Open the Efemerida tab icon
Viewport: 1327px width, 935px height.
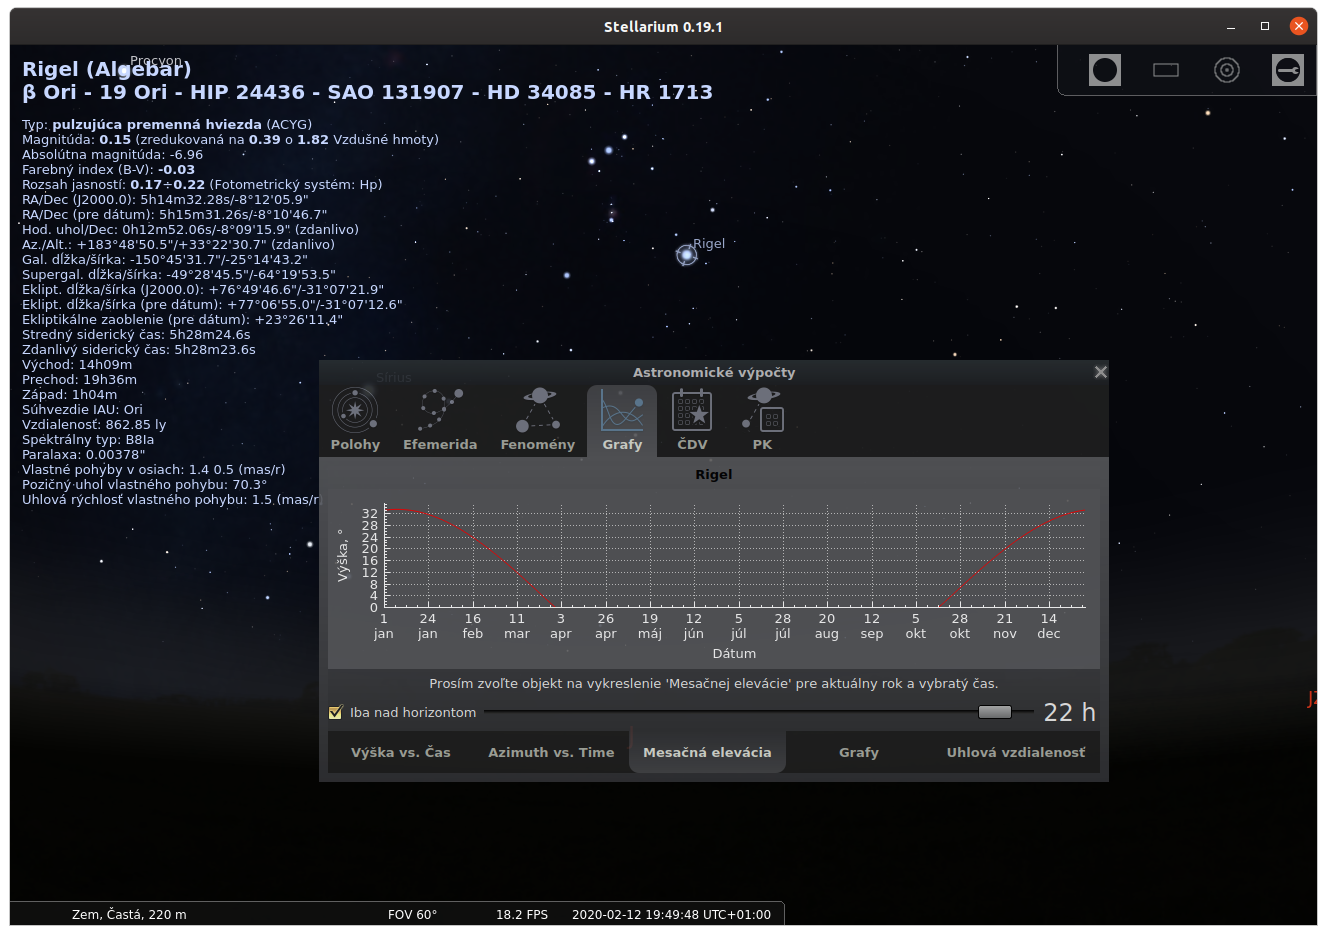coord(440,420)
